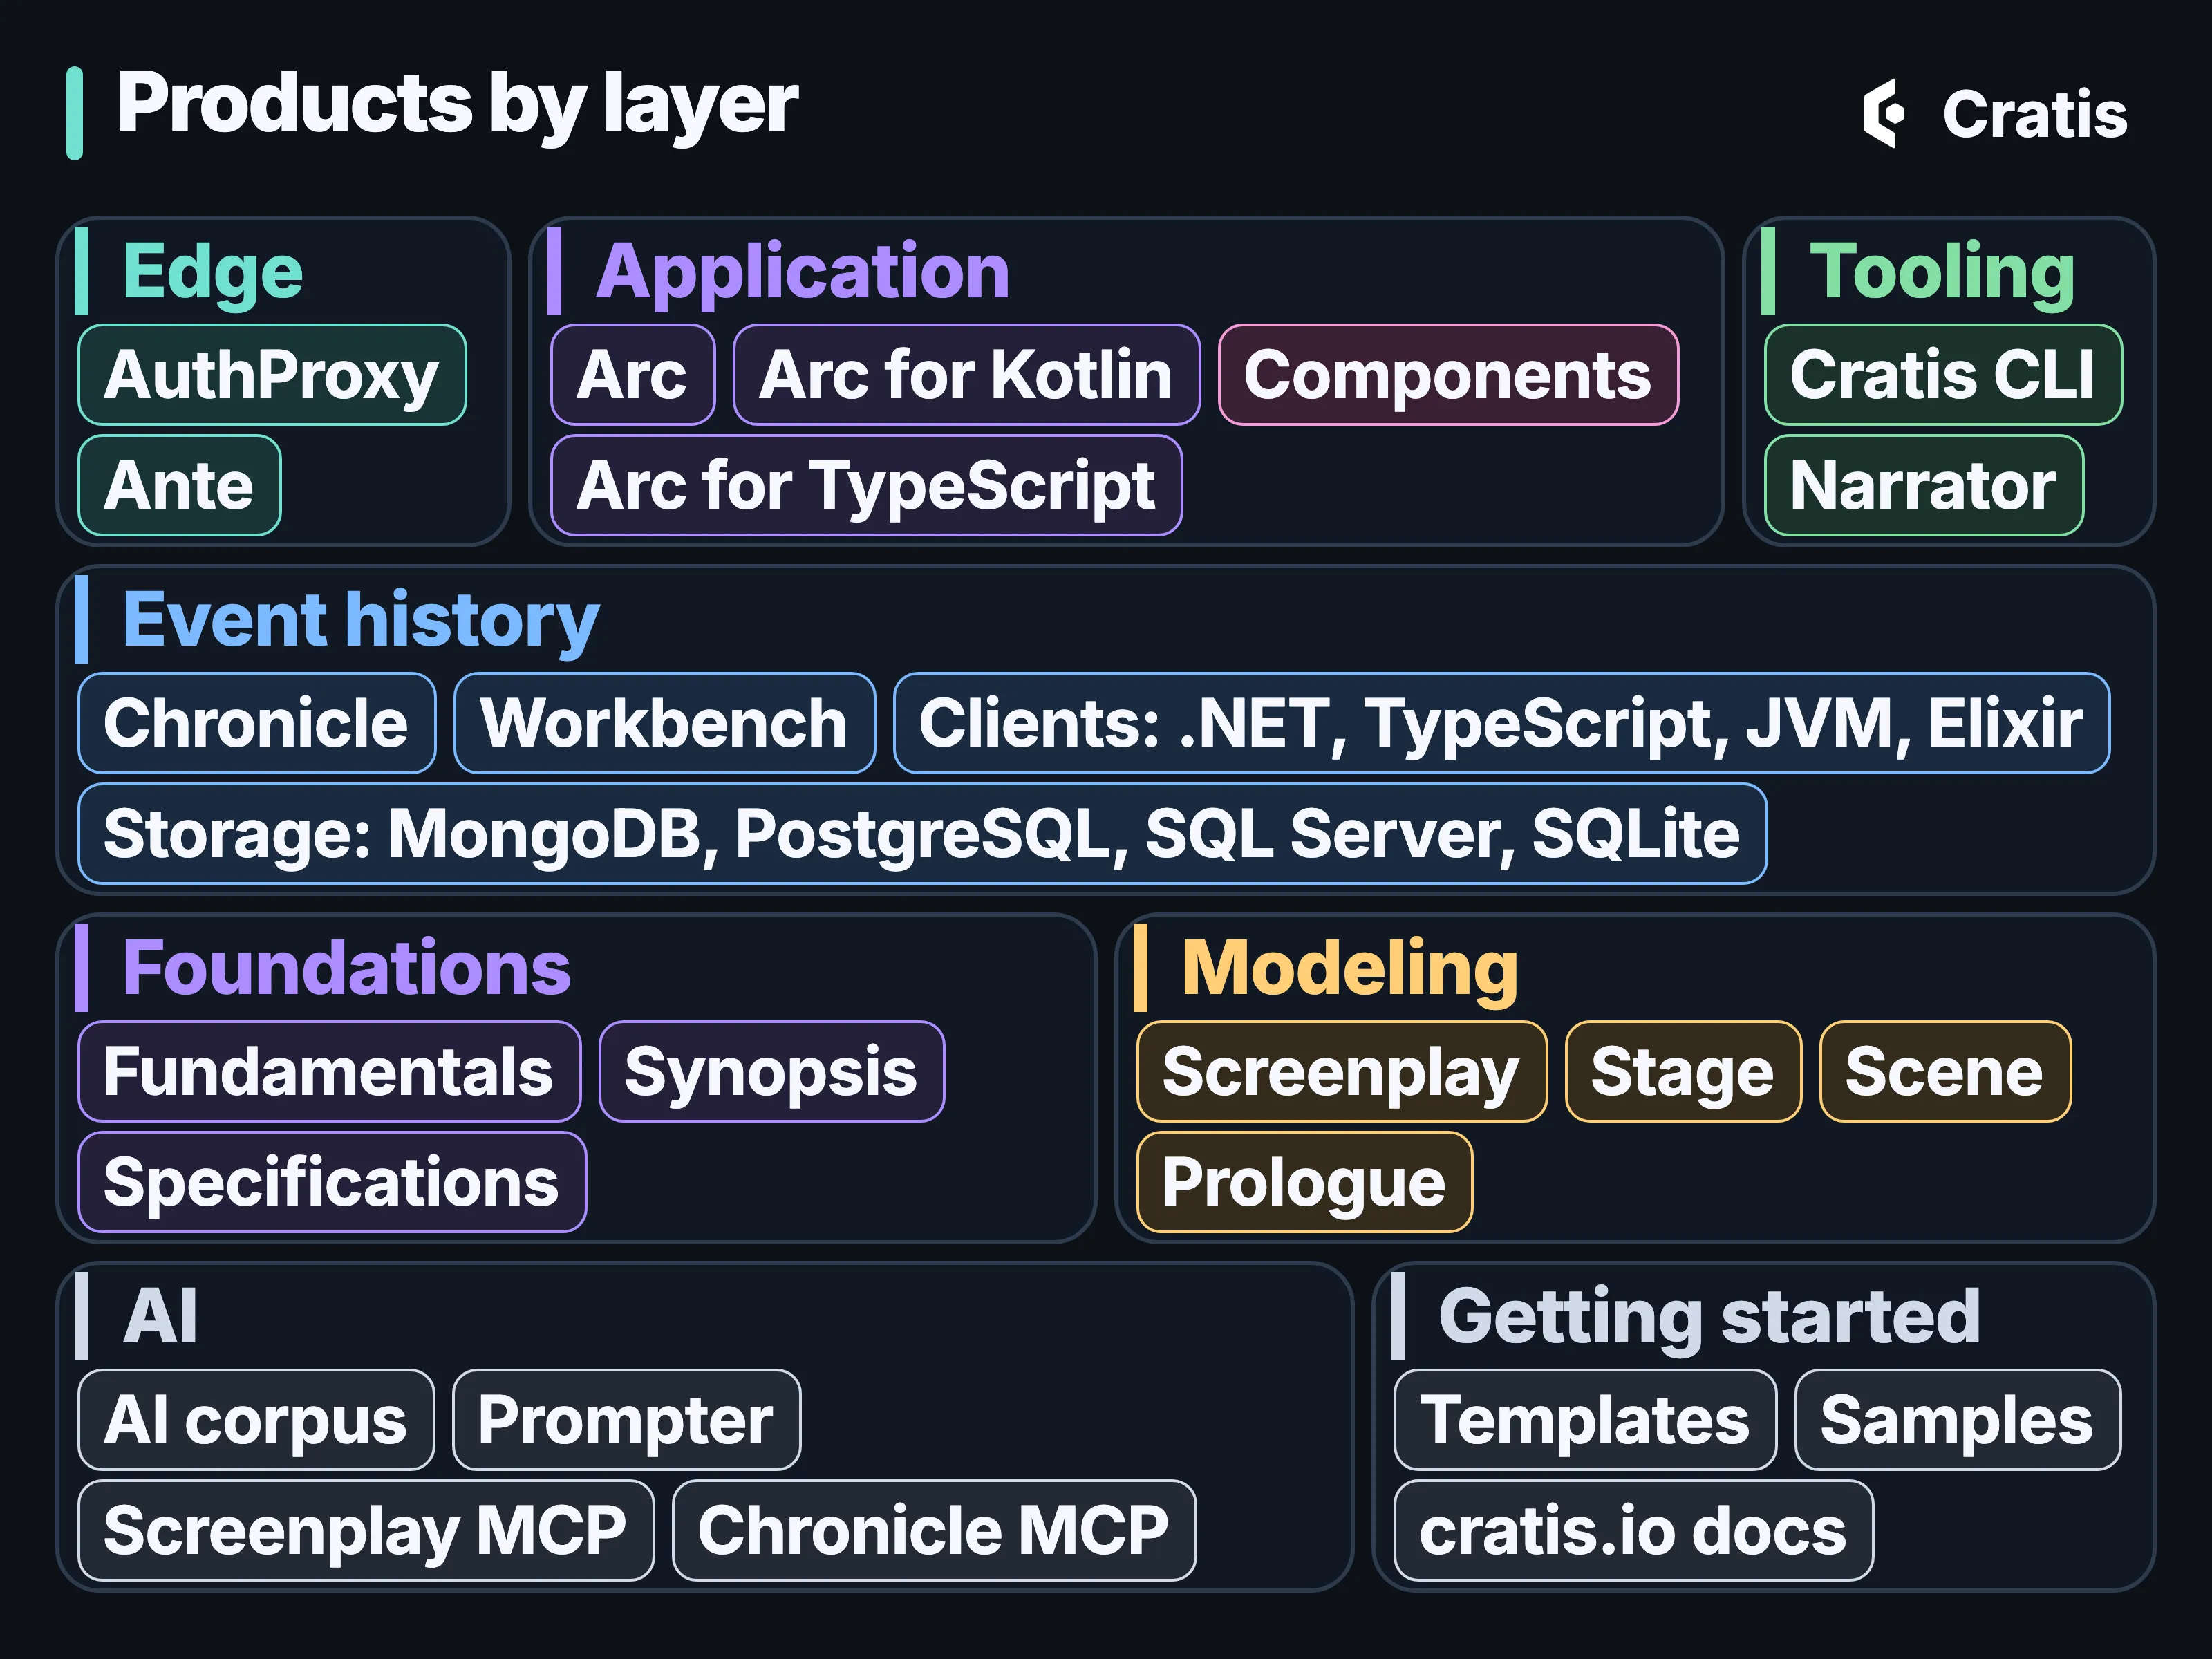The width and height of the screenshot is (2212, 1659).
Task: Choose Arc for TypeScript
Action: pos(867,485)
